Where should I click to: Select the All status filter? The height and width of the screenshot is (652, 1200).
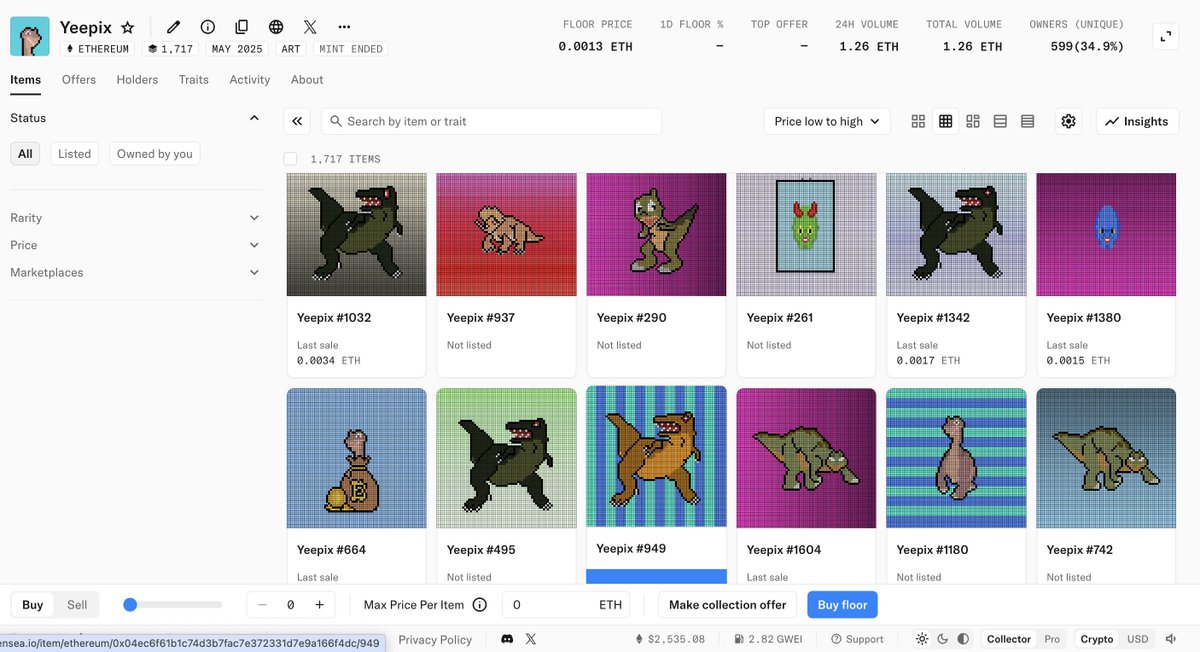pyautogui.click(x=25, y=154)
